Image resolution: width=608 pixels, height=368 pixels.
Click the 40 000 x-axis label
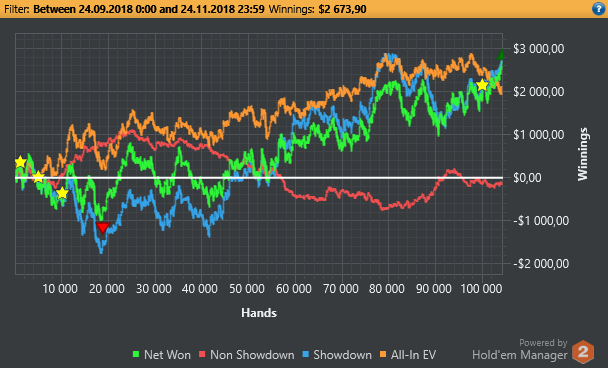(200, 289)
